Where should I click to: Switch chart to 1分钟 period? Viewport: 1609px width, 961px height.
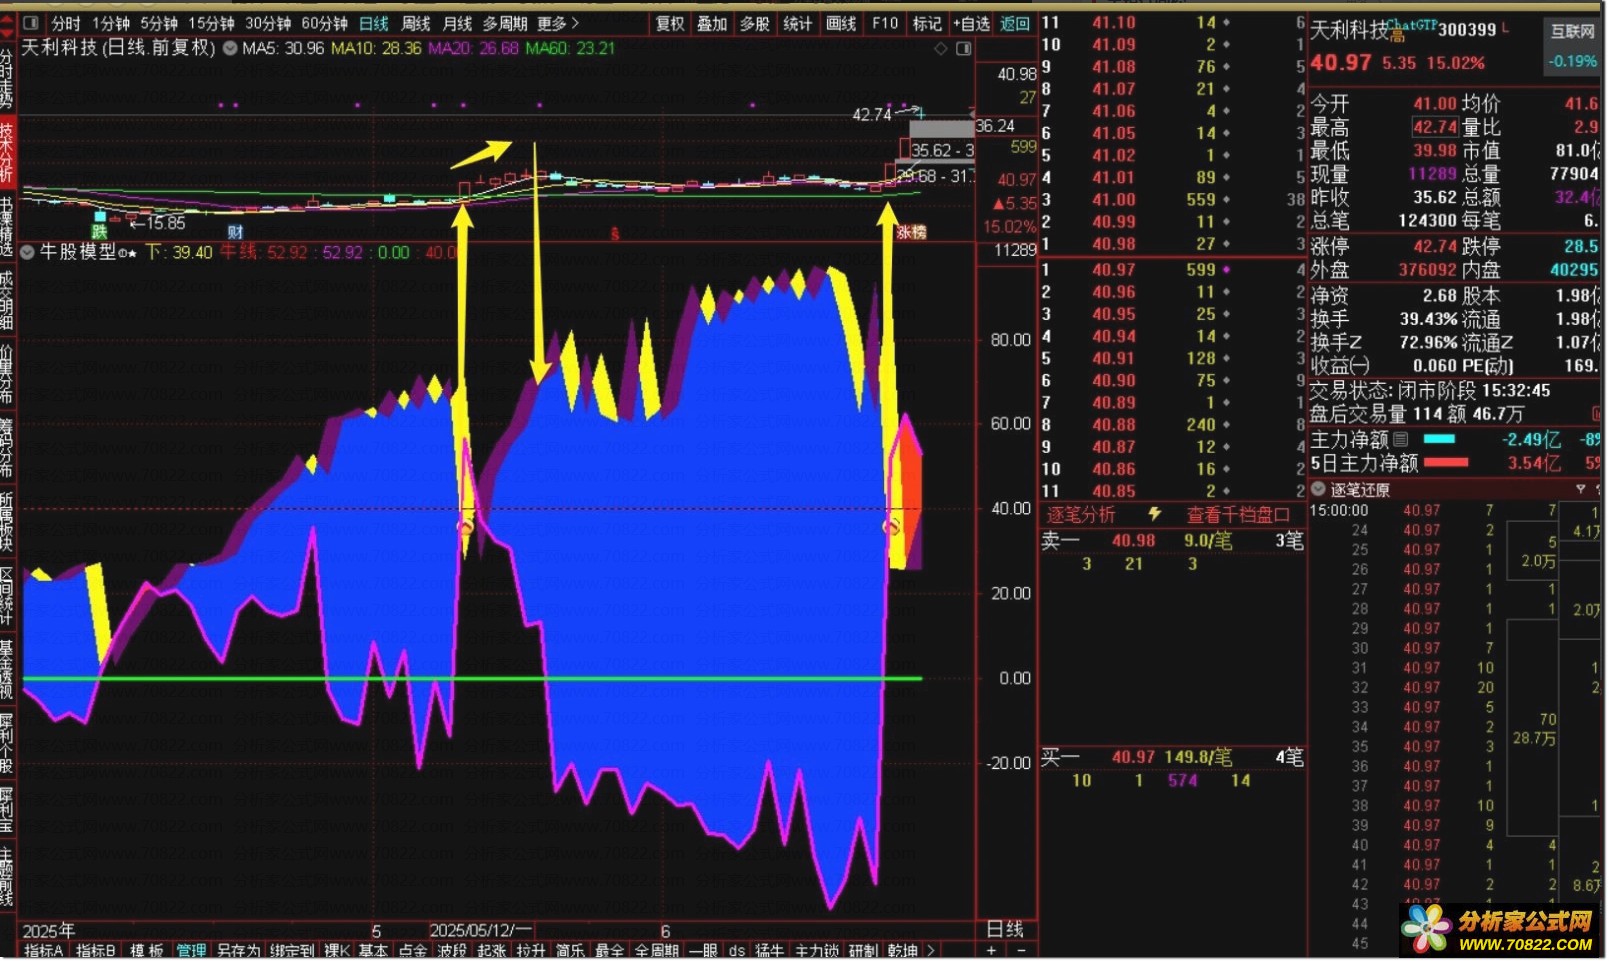(x=111, y=23)
